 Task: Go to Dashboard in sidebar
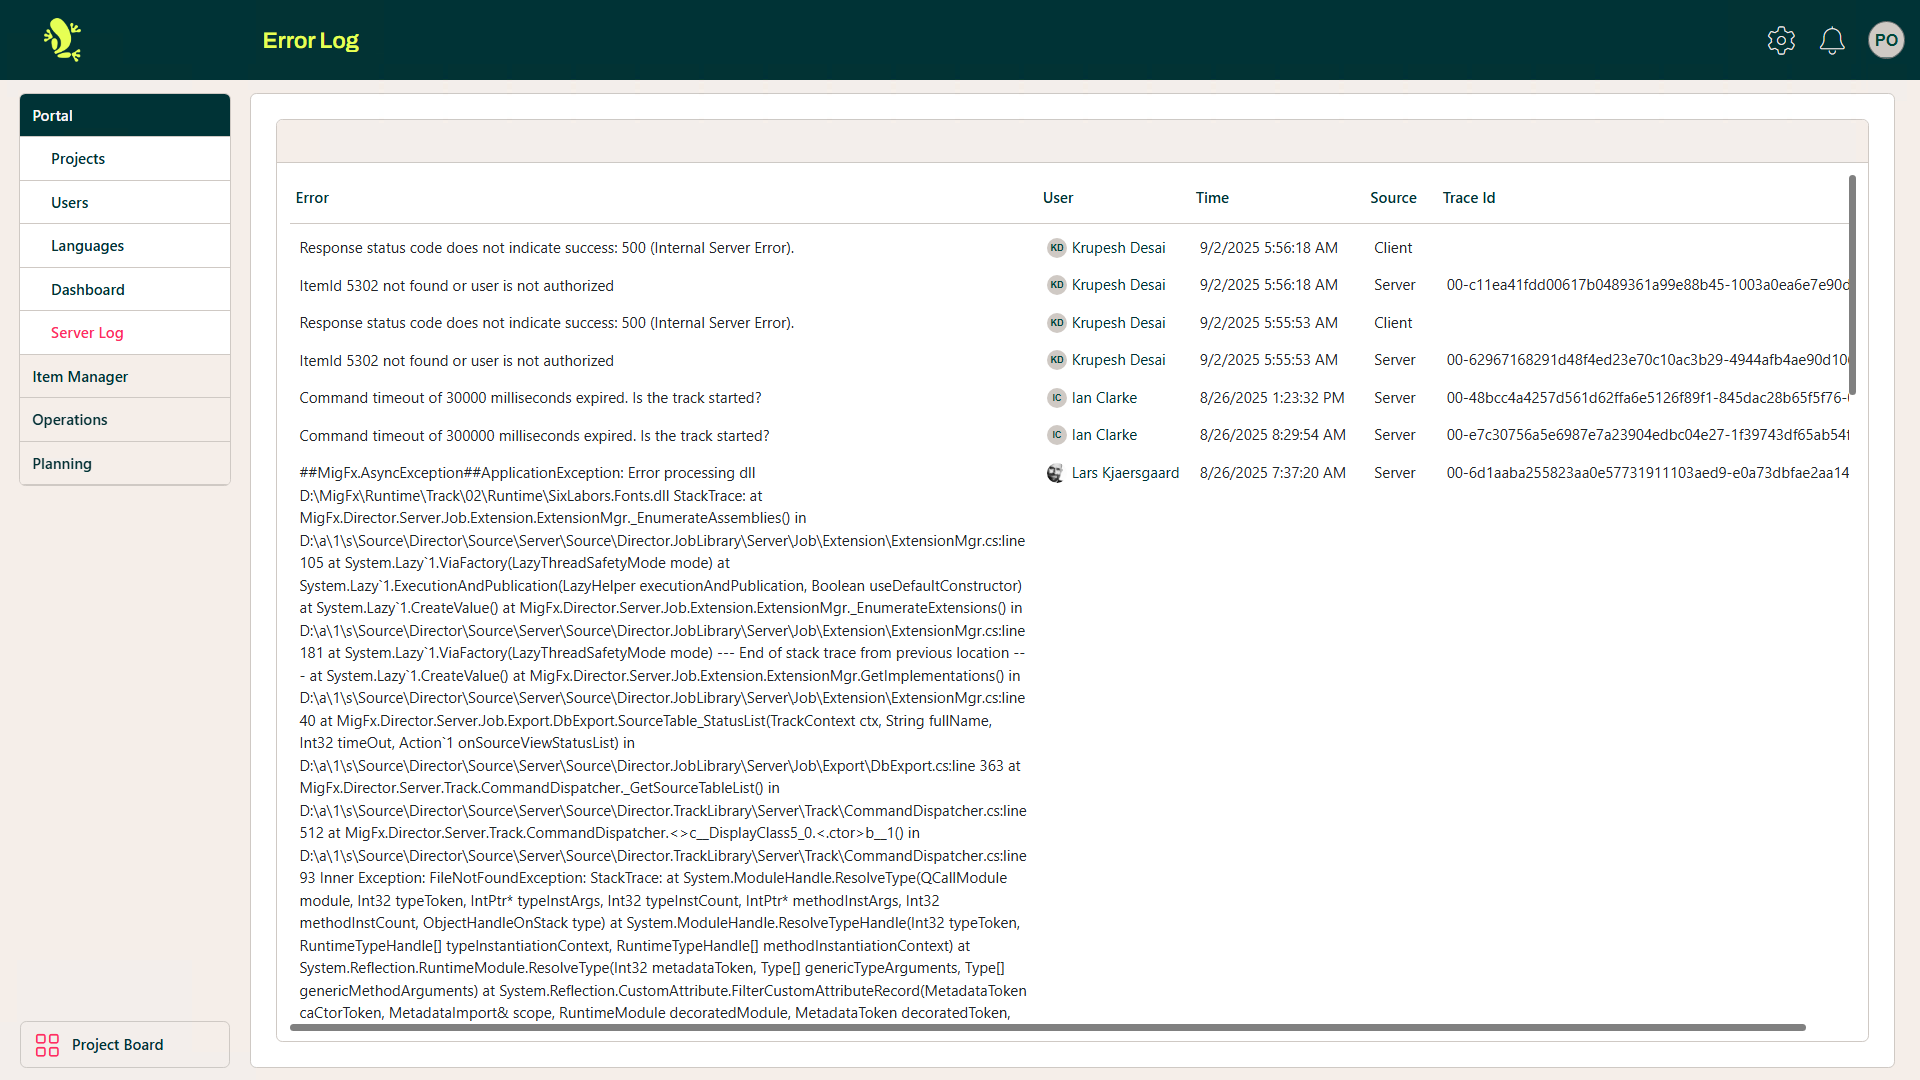click(x=88, y=290)
